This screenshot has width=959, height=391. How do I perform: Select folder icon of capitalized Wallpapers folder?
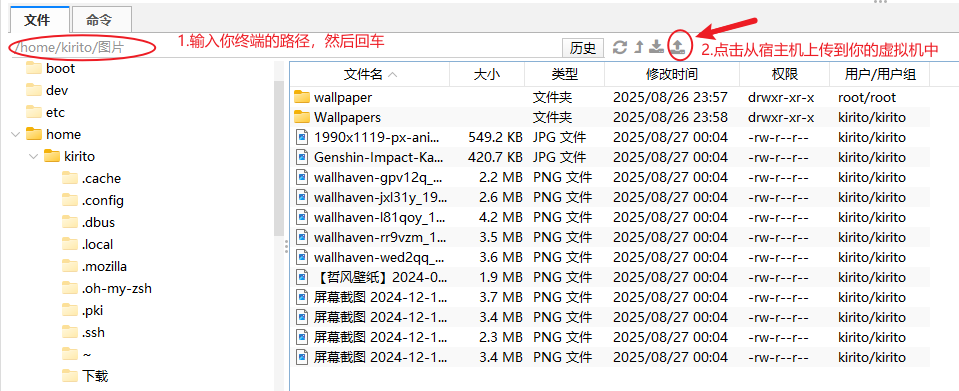click(x=302, y=117)
